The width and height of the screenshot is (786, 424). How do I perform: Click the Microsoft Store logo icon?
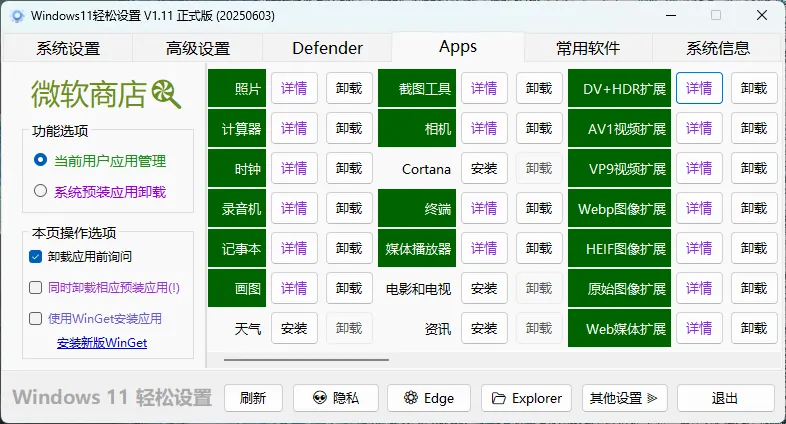pos(166,95)
